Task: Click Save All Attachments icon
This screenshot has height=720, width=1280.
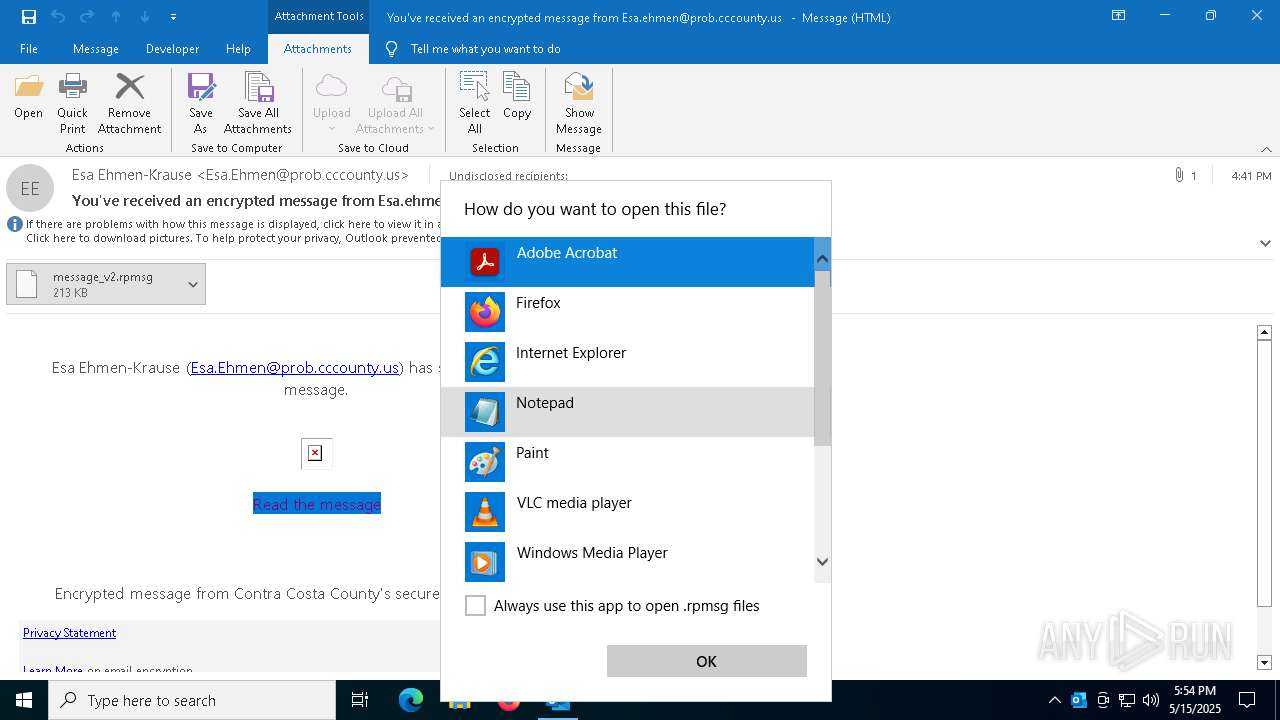Action: point(258,104)
